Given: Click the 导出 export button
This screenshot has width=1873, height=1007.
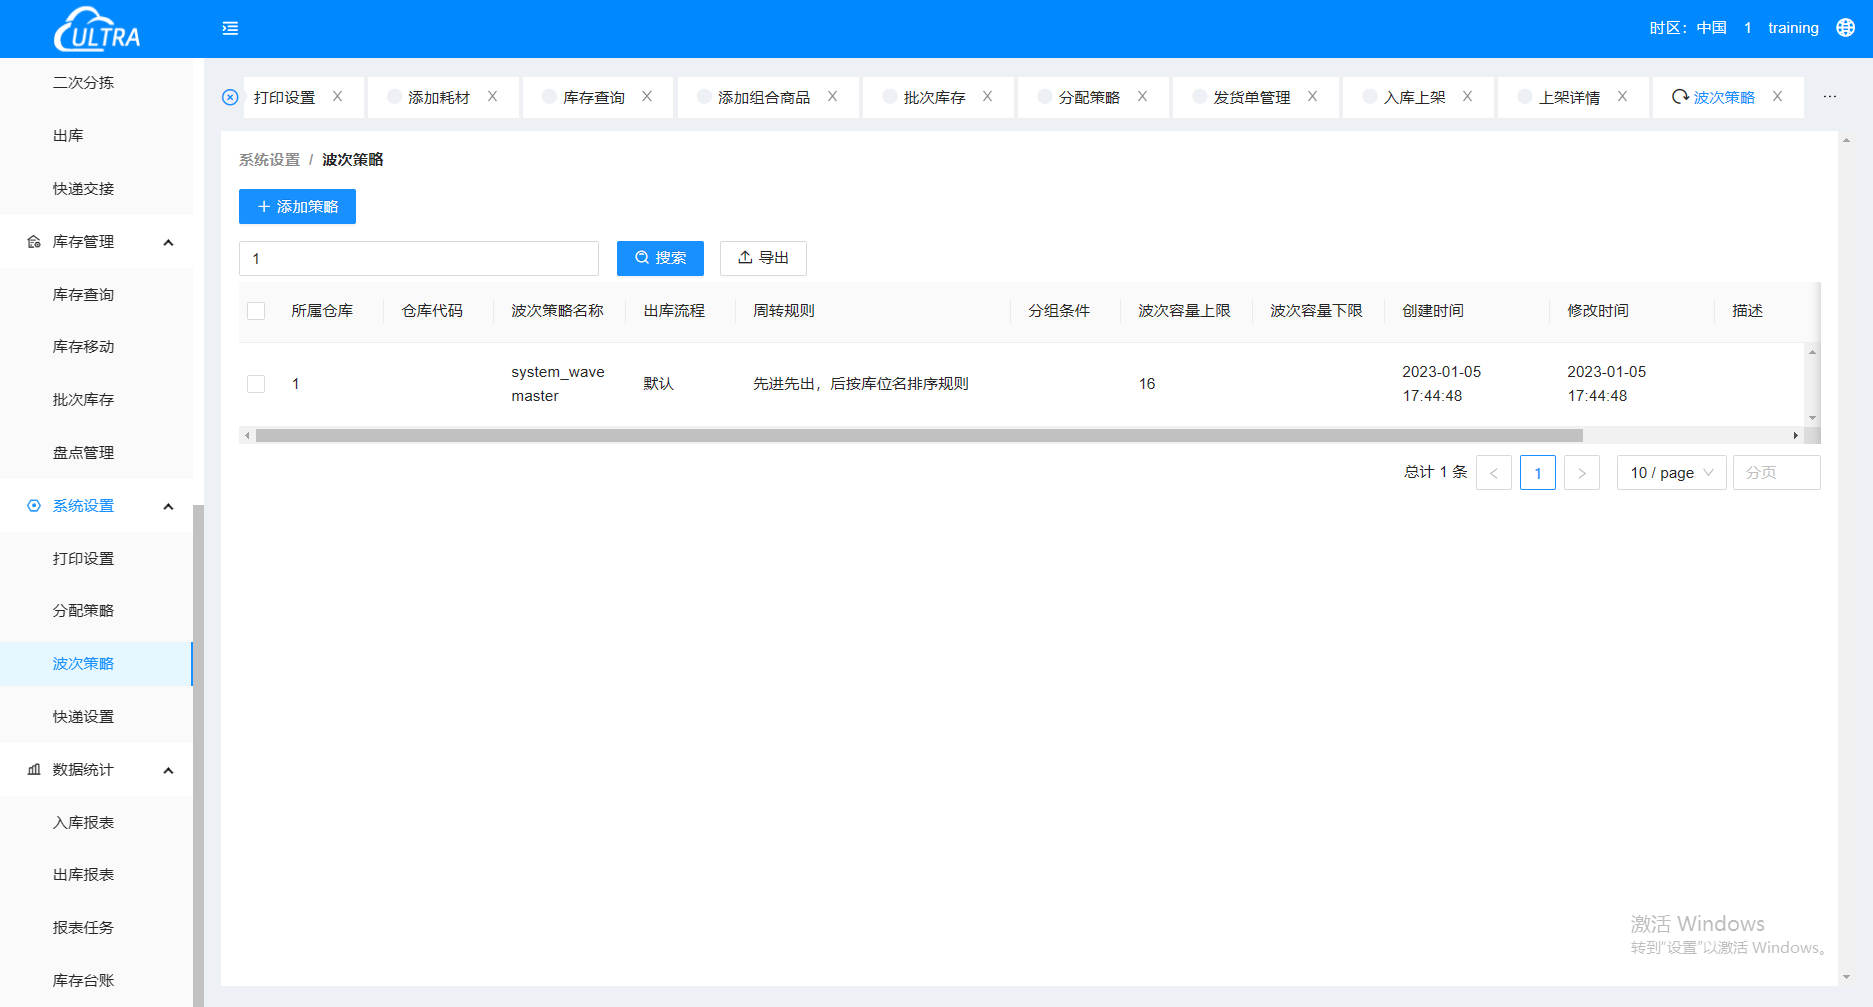Looking at the screenshot, I should (x=763, y=258).
